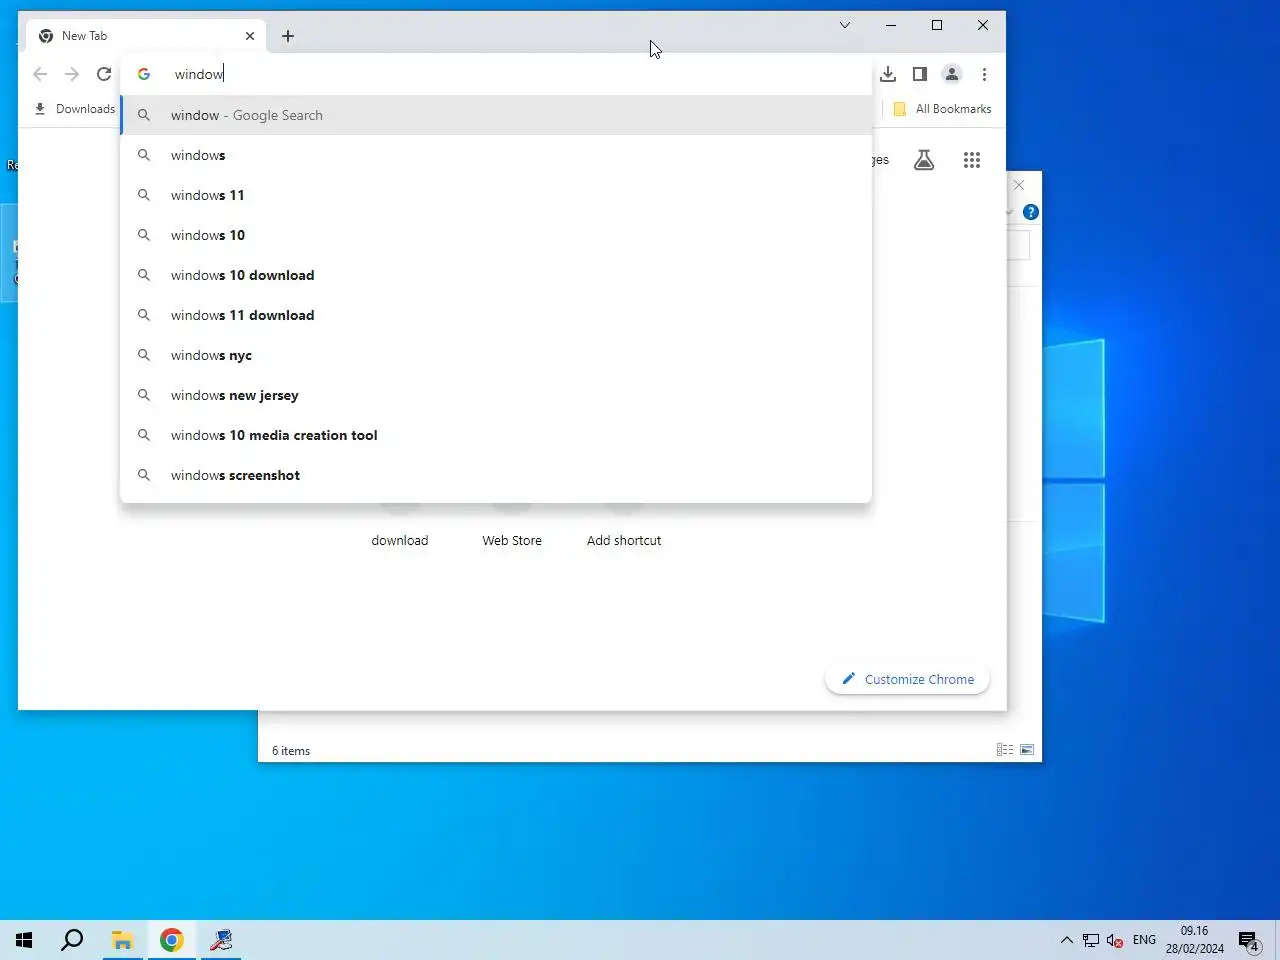Choose 'windows screenshot' suggestion

(496, 475)
